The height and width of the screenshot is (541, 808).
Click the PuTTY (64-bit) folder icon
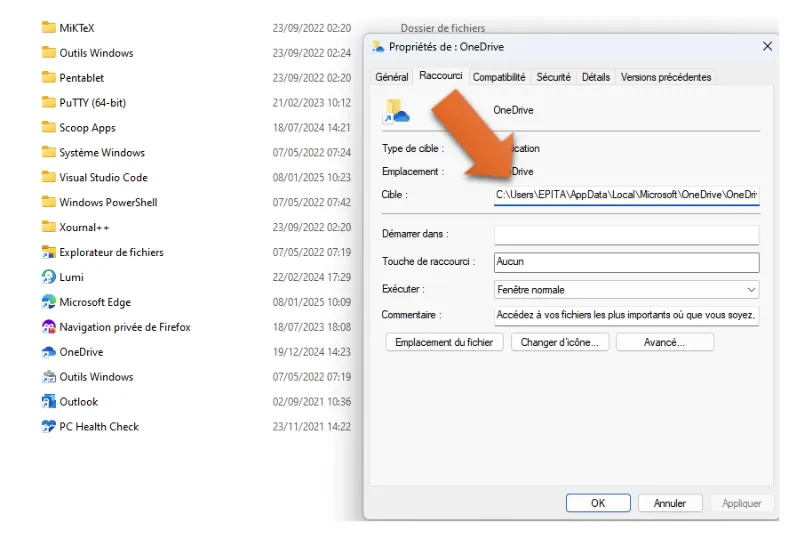[x=48, y=102]
